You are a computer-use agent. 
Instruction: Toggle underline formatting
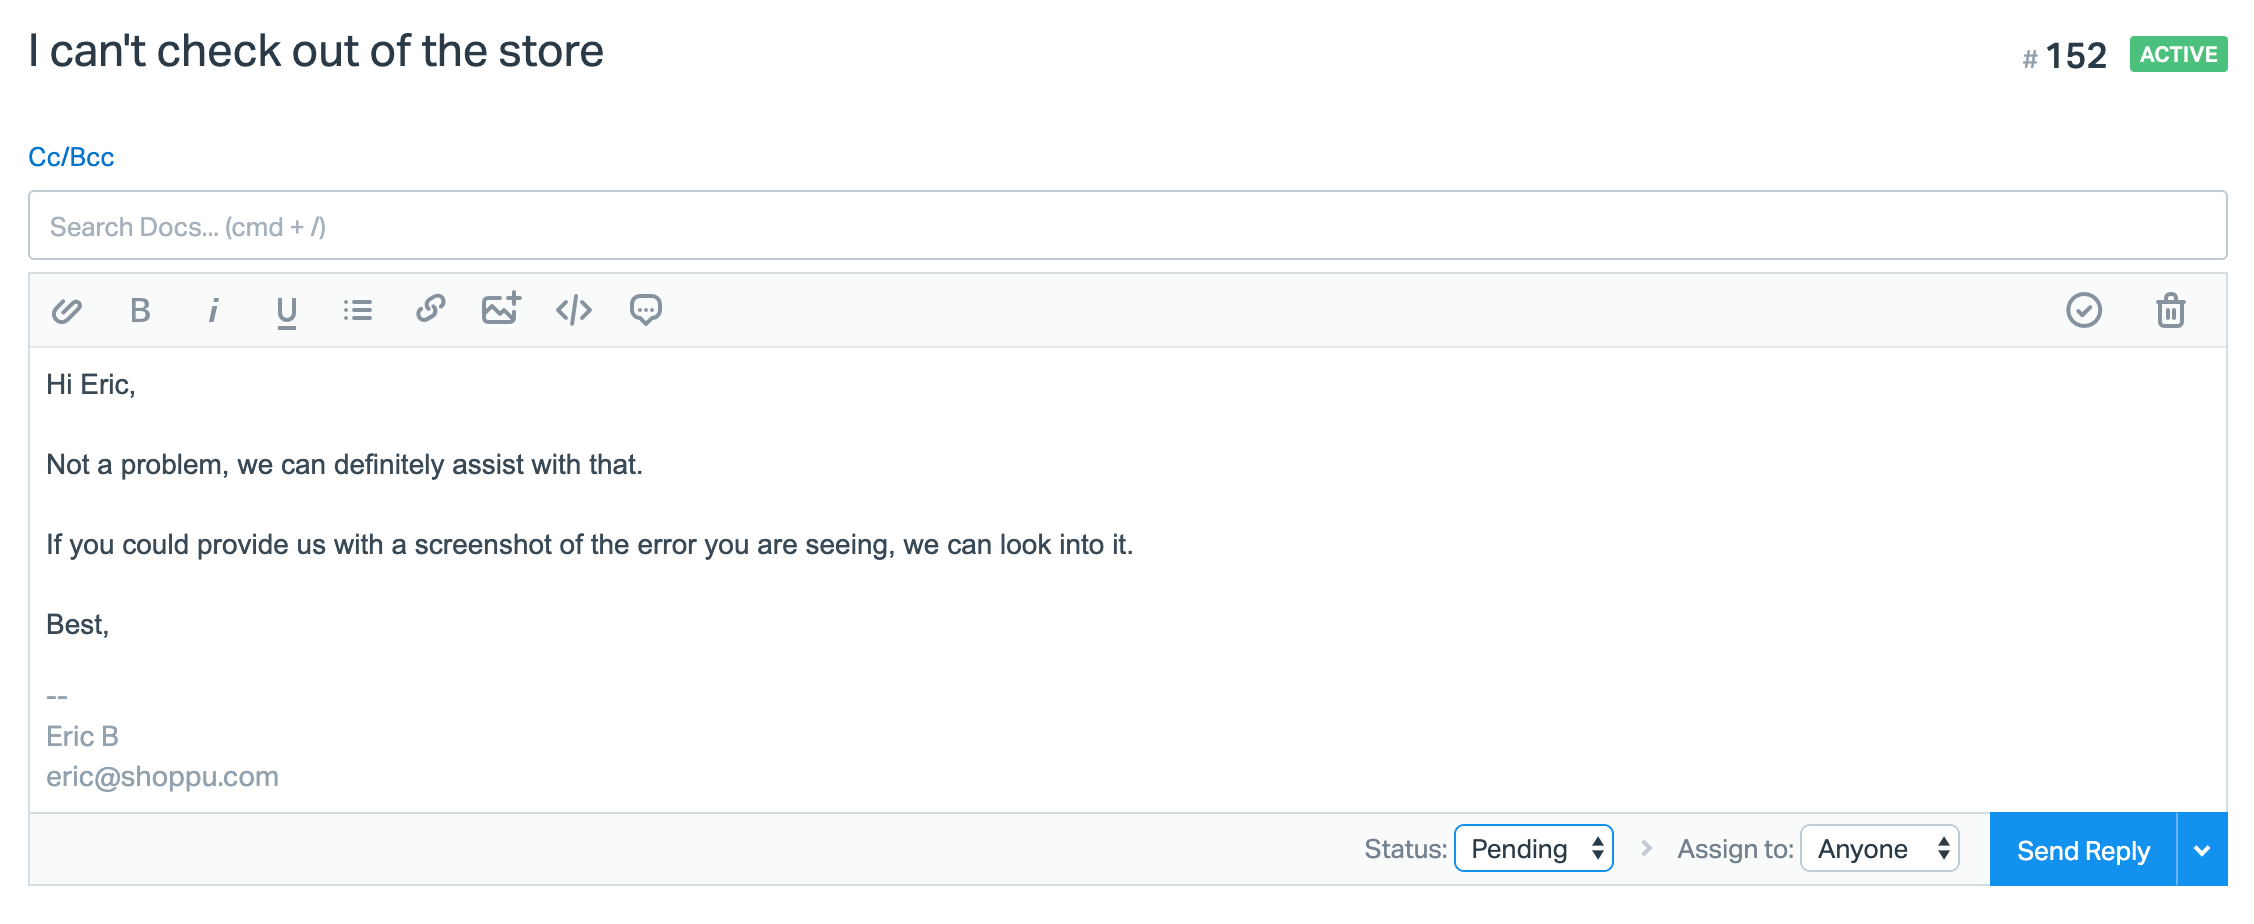click(286, 311)
